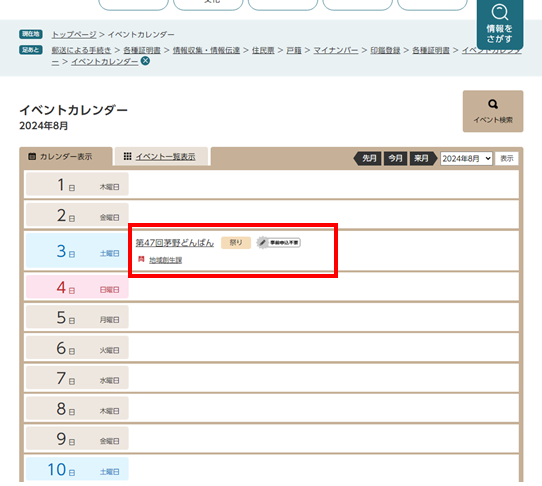Click the 現在地 label badge
The height and width of the screenshot is (486, 542).
[x=31, y=34]
